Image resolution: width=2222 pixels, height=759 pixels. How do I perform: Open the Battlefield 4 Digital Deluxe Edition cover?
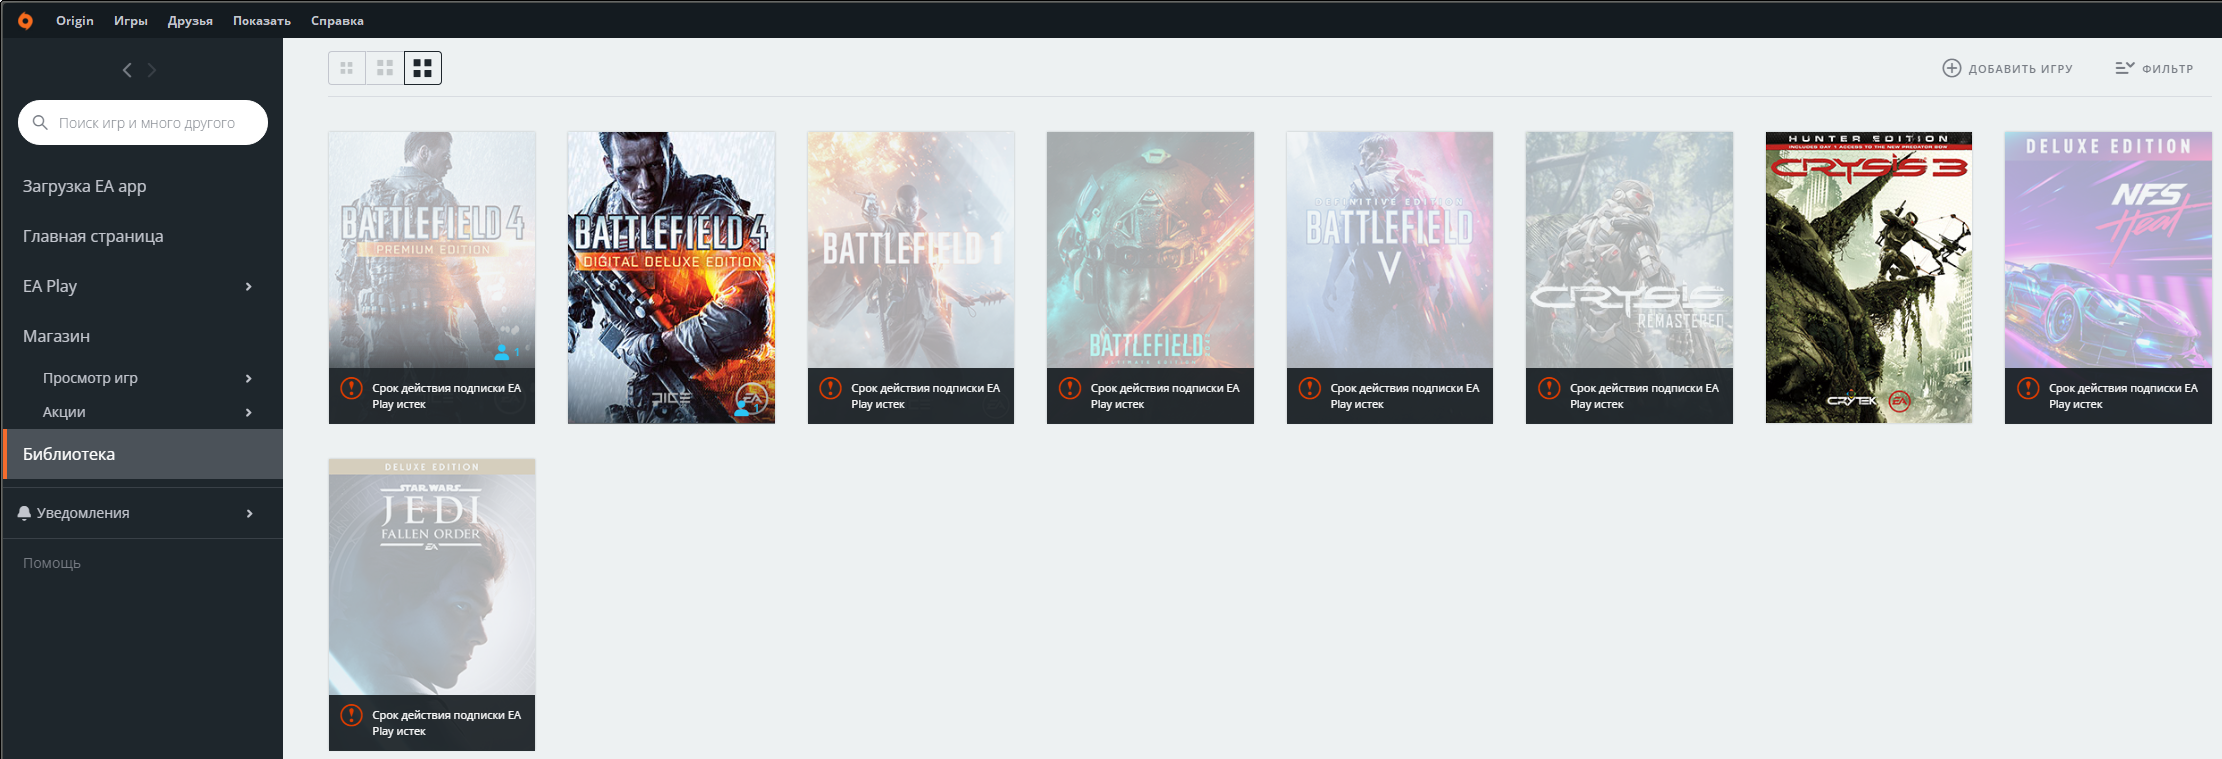tap(671, 277)
